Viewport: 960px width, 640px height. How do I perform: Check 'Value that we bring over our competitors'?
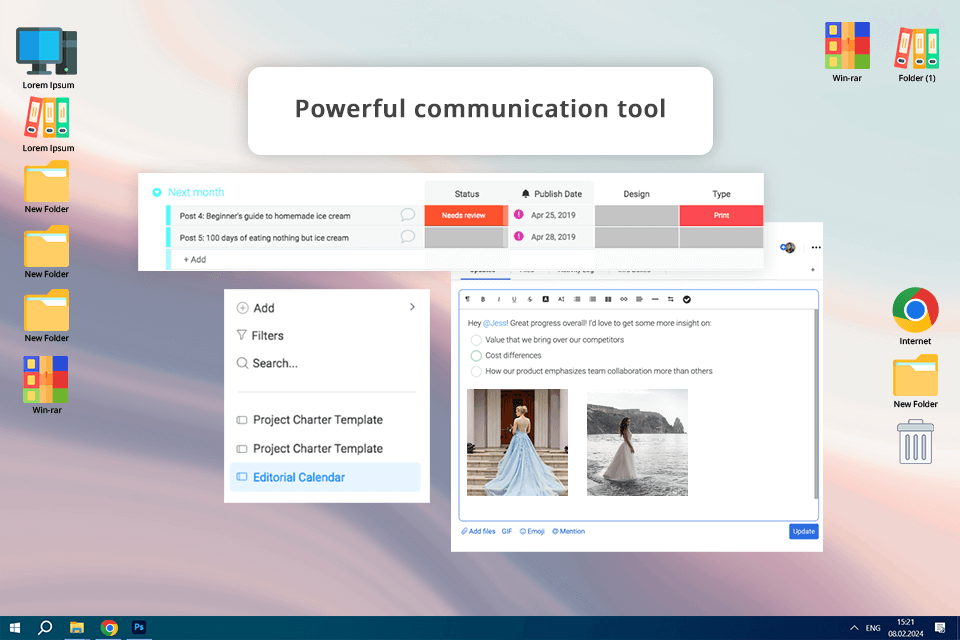tap(476, 340)
